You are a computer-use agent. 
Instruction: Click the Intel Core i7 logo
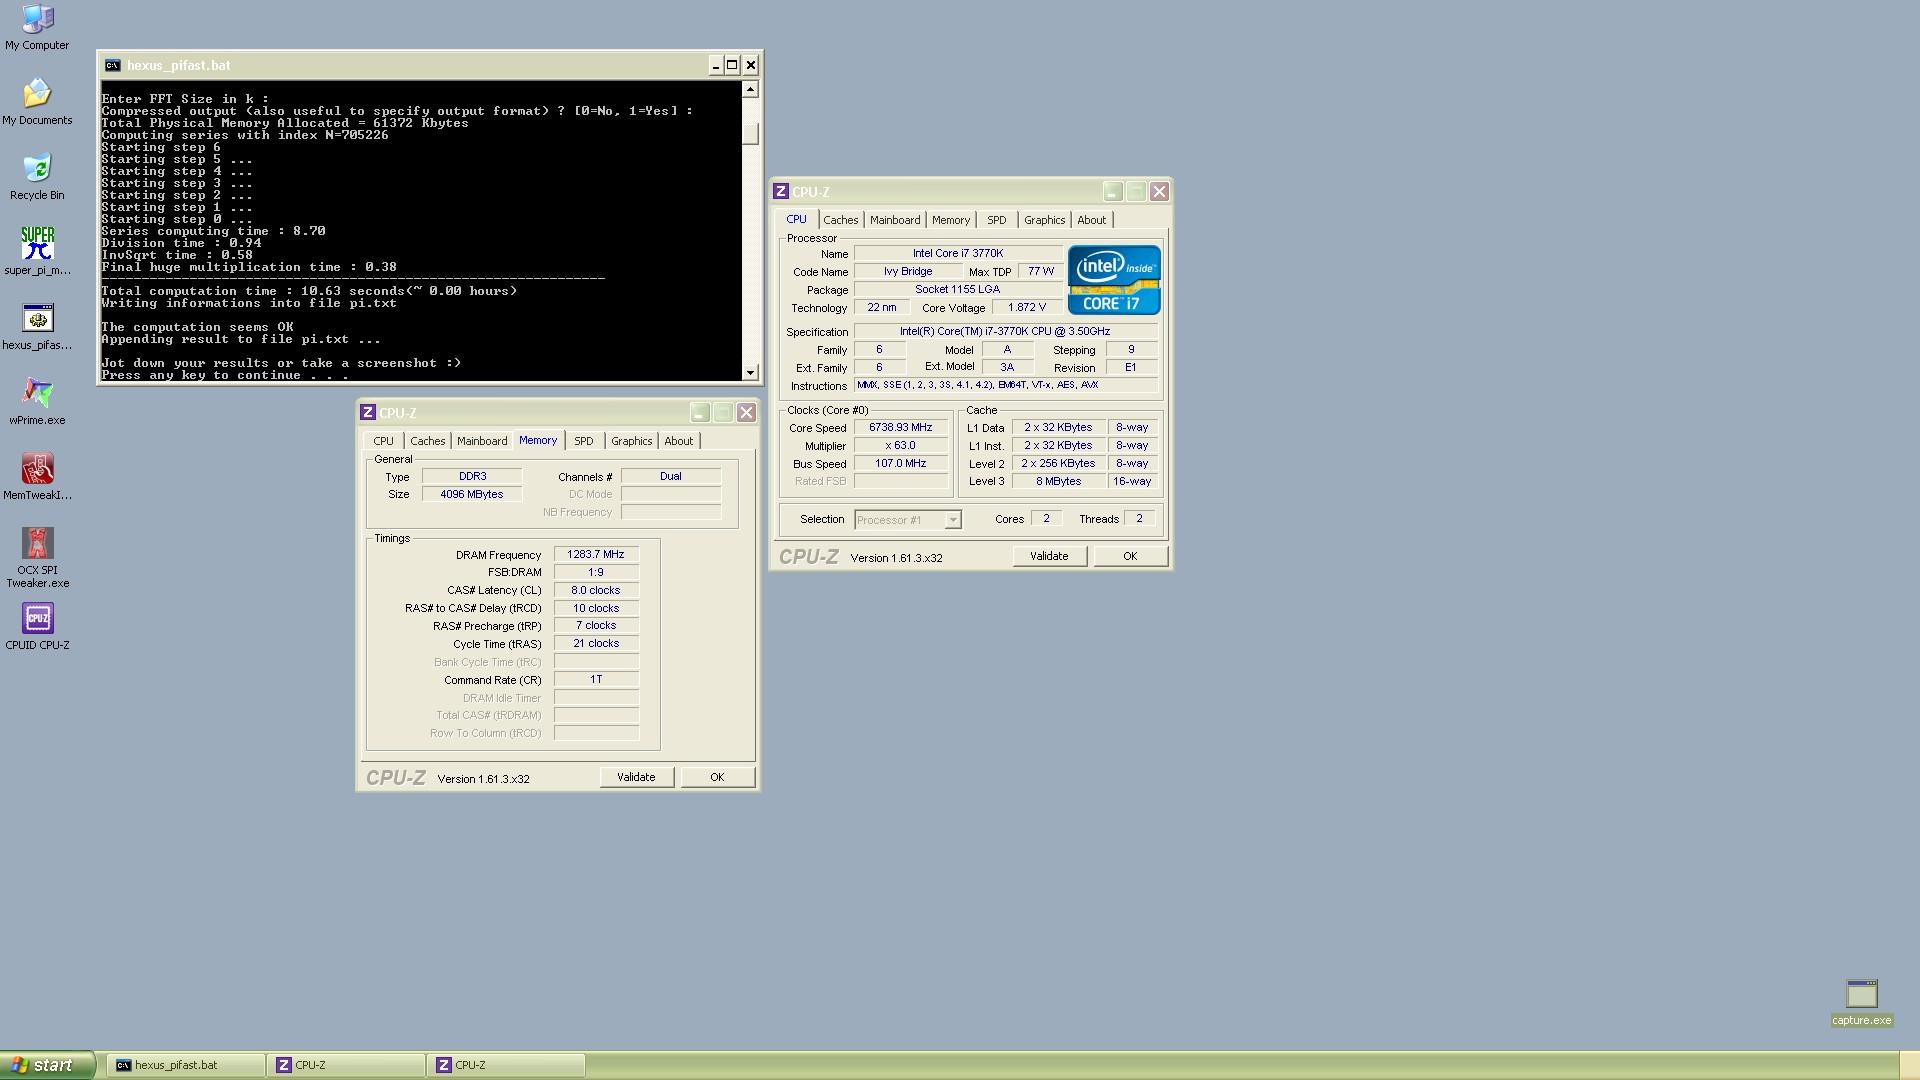pos(1114,280)
